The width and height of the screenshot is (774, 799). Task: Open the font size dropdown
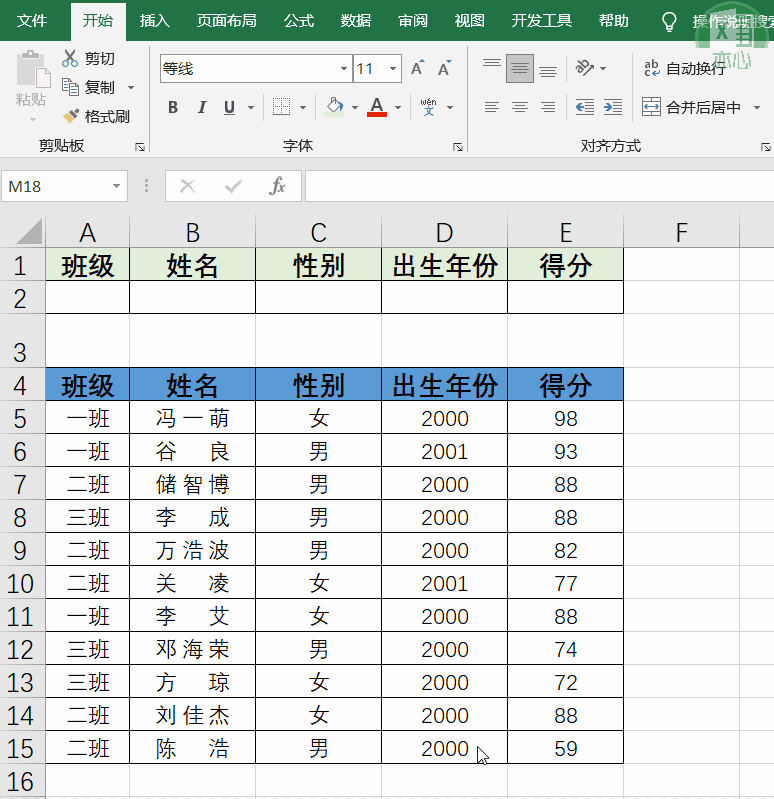click(x=393, y=68)
